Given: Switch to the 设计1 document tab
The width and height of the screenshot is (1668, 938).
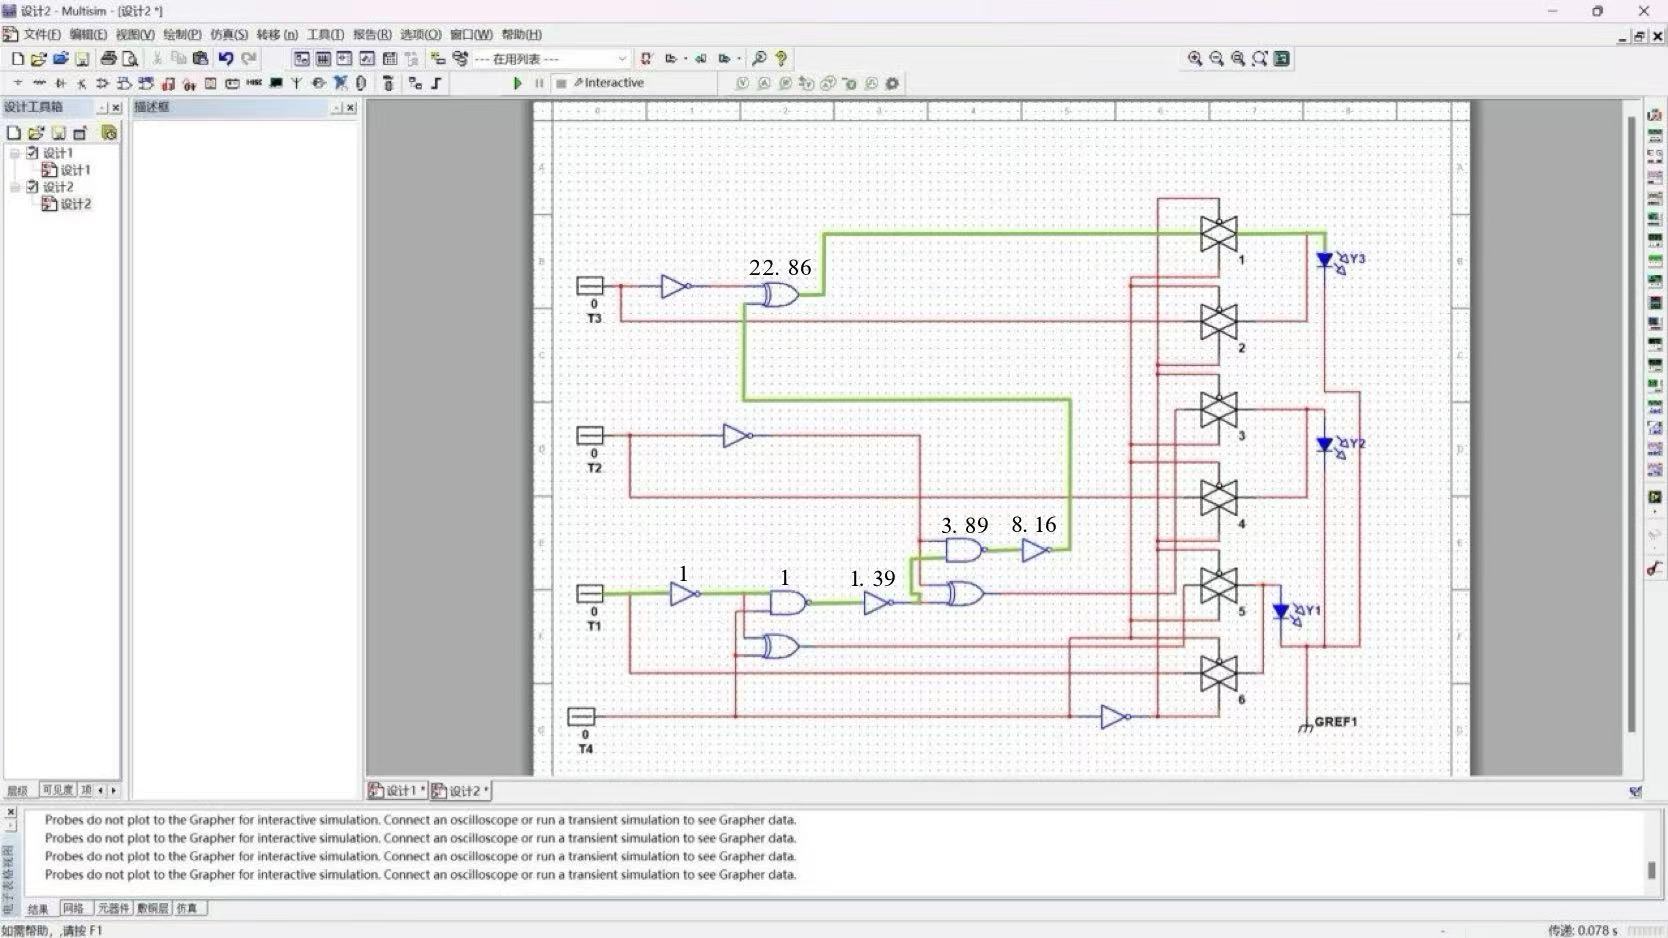Looking at the screenshot, I should 397,791.
